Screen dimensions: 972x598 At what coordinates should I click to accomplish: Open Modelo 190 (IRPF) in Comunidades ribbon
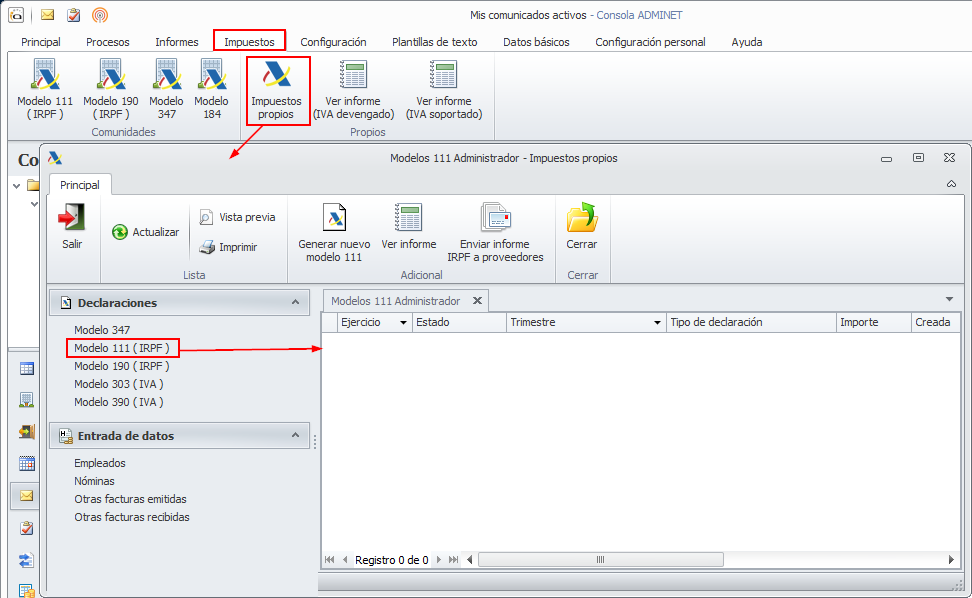pos(111,89)
